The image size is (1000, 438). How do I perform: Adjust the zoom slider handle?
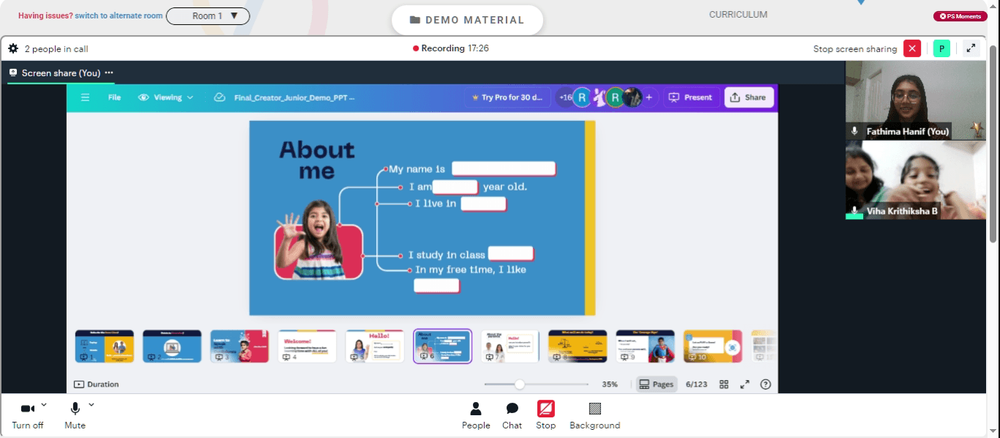point(520,384)
